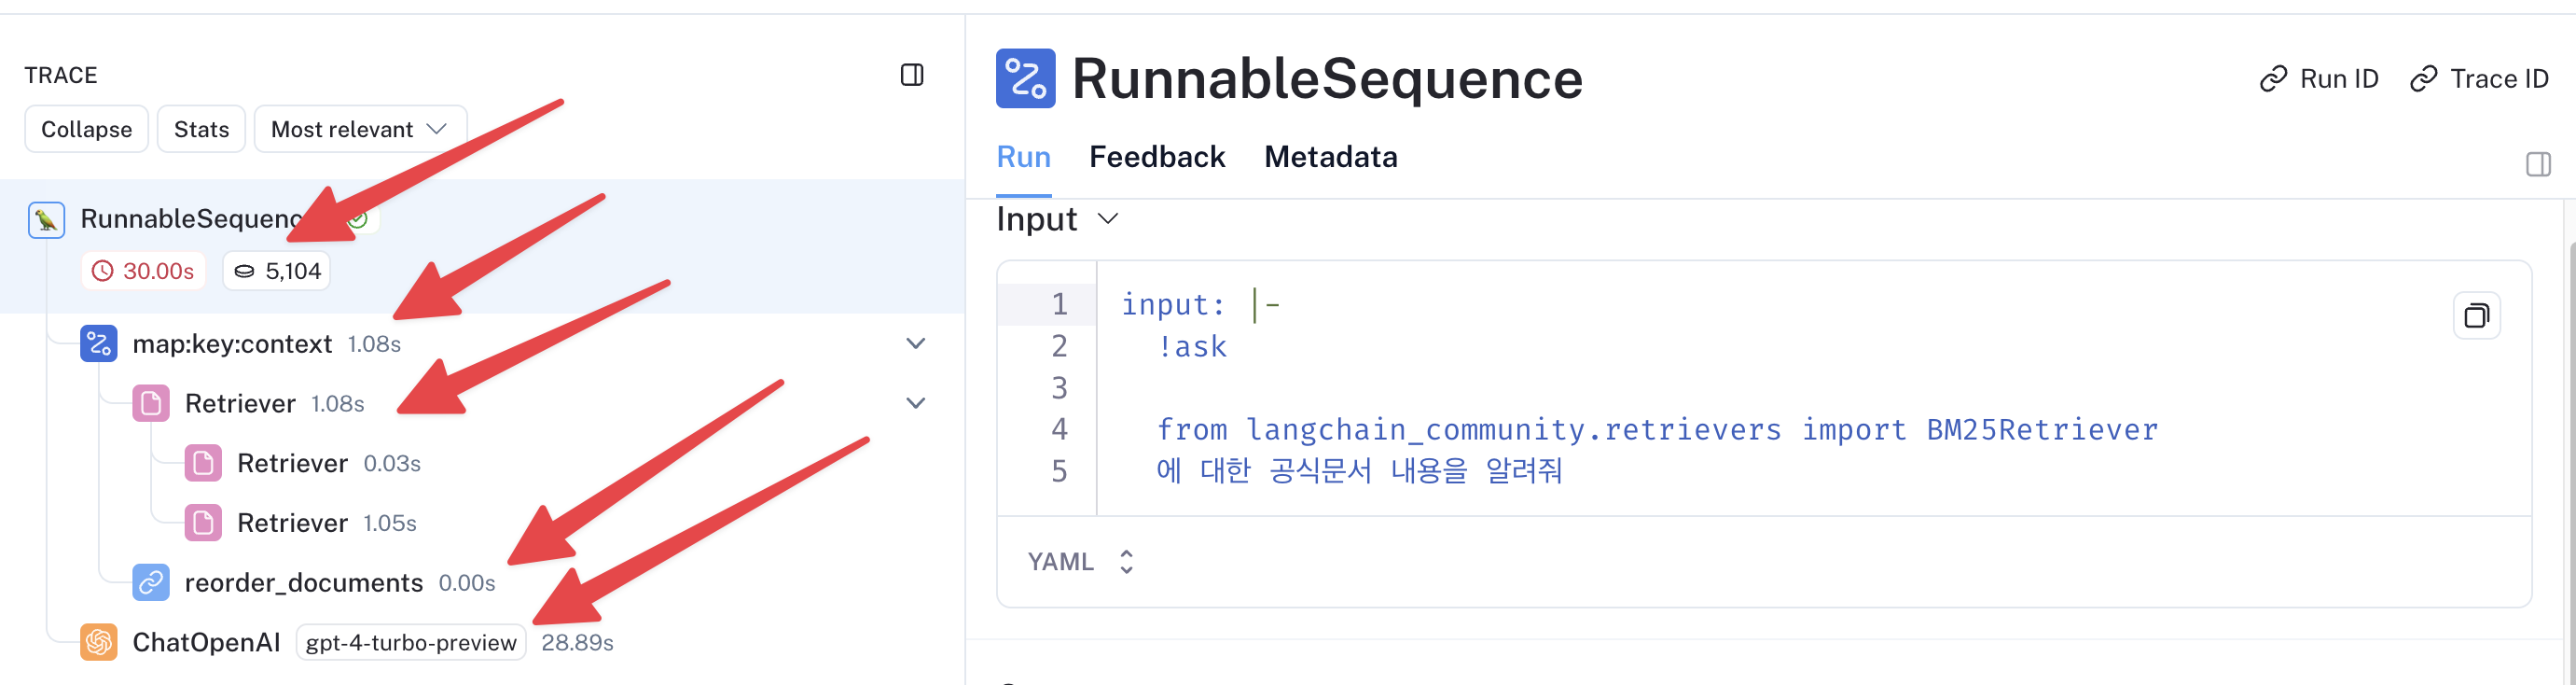Screen dimensions: 2576x685
Task: Copy the Trace ID link
Action: click(2479, 79)
